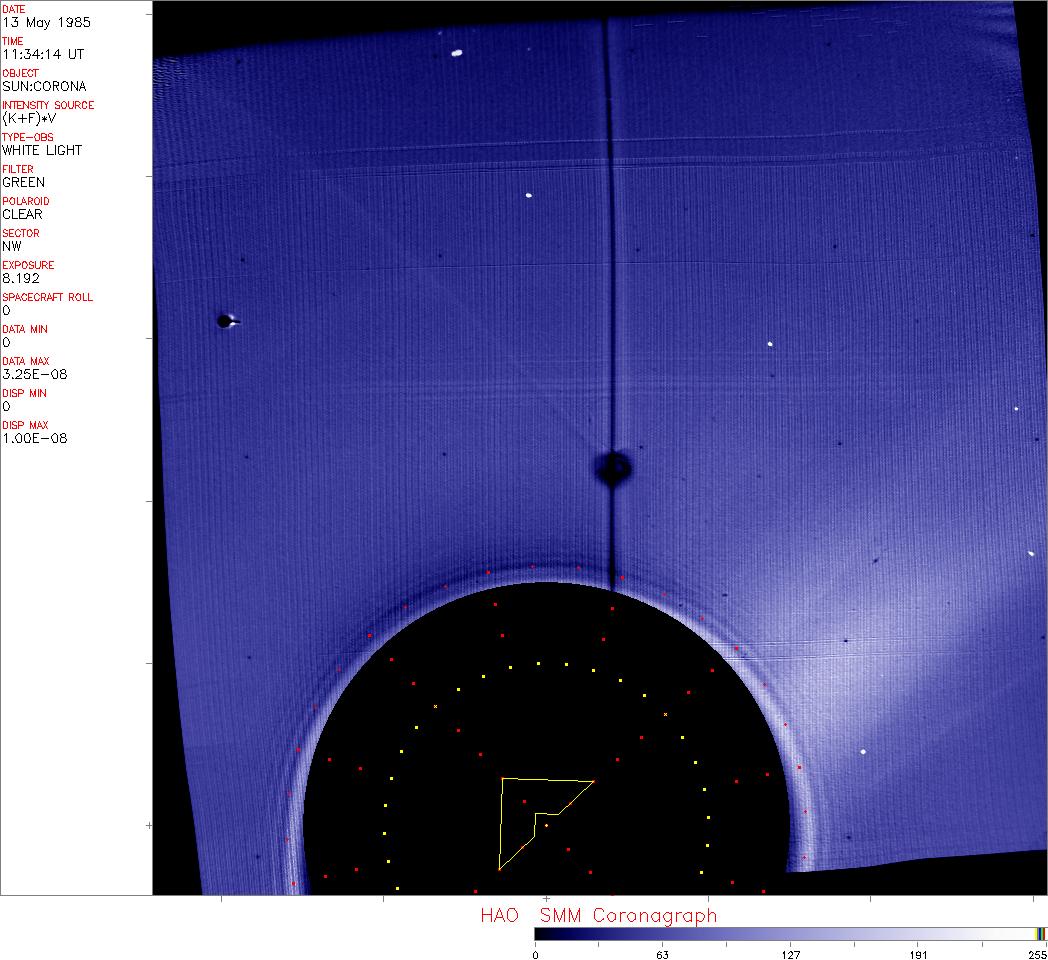Screen dimensions: 1048x960
Task: Click the 'WHITE LIGHT' observation type value
Action: pyautogui.click(x=42, y=150)
